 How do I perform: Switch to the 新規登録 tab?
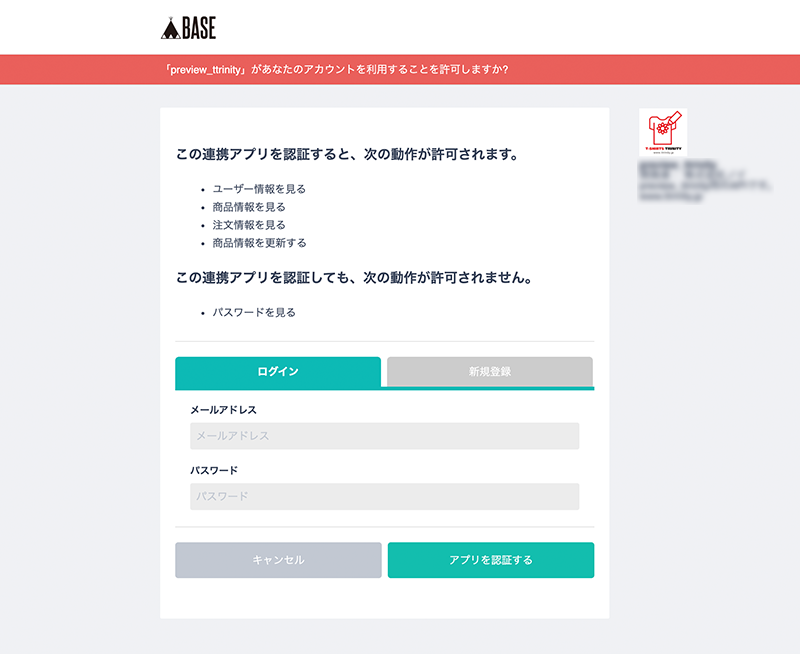(x=490, y=371)
